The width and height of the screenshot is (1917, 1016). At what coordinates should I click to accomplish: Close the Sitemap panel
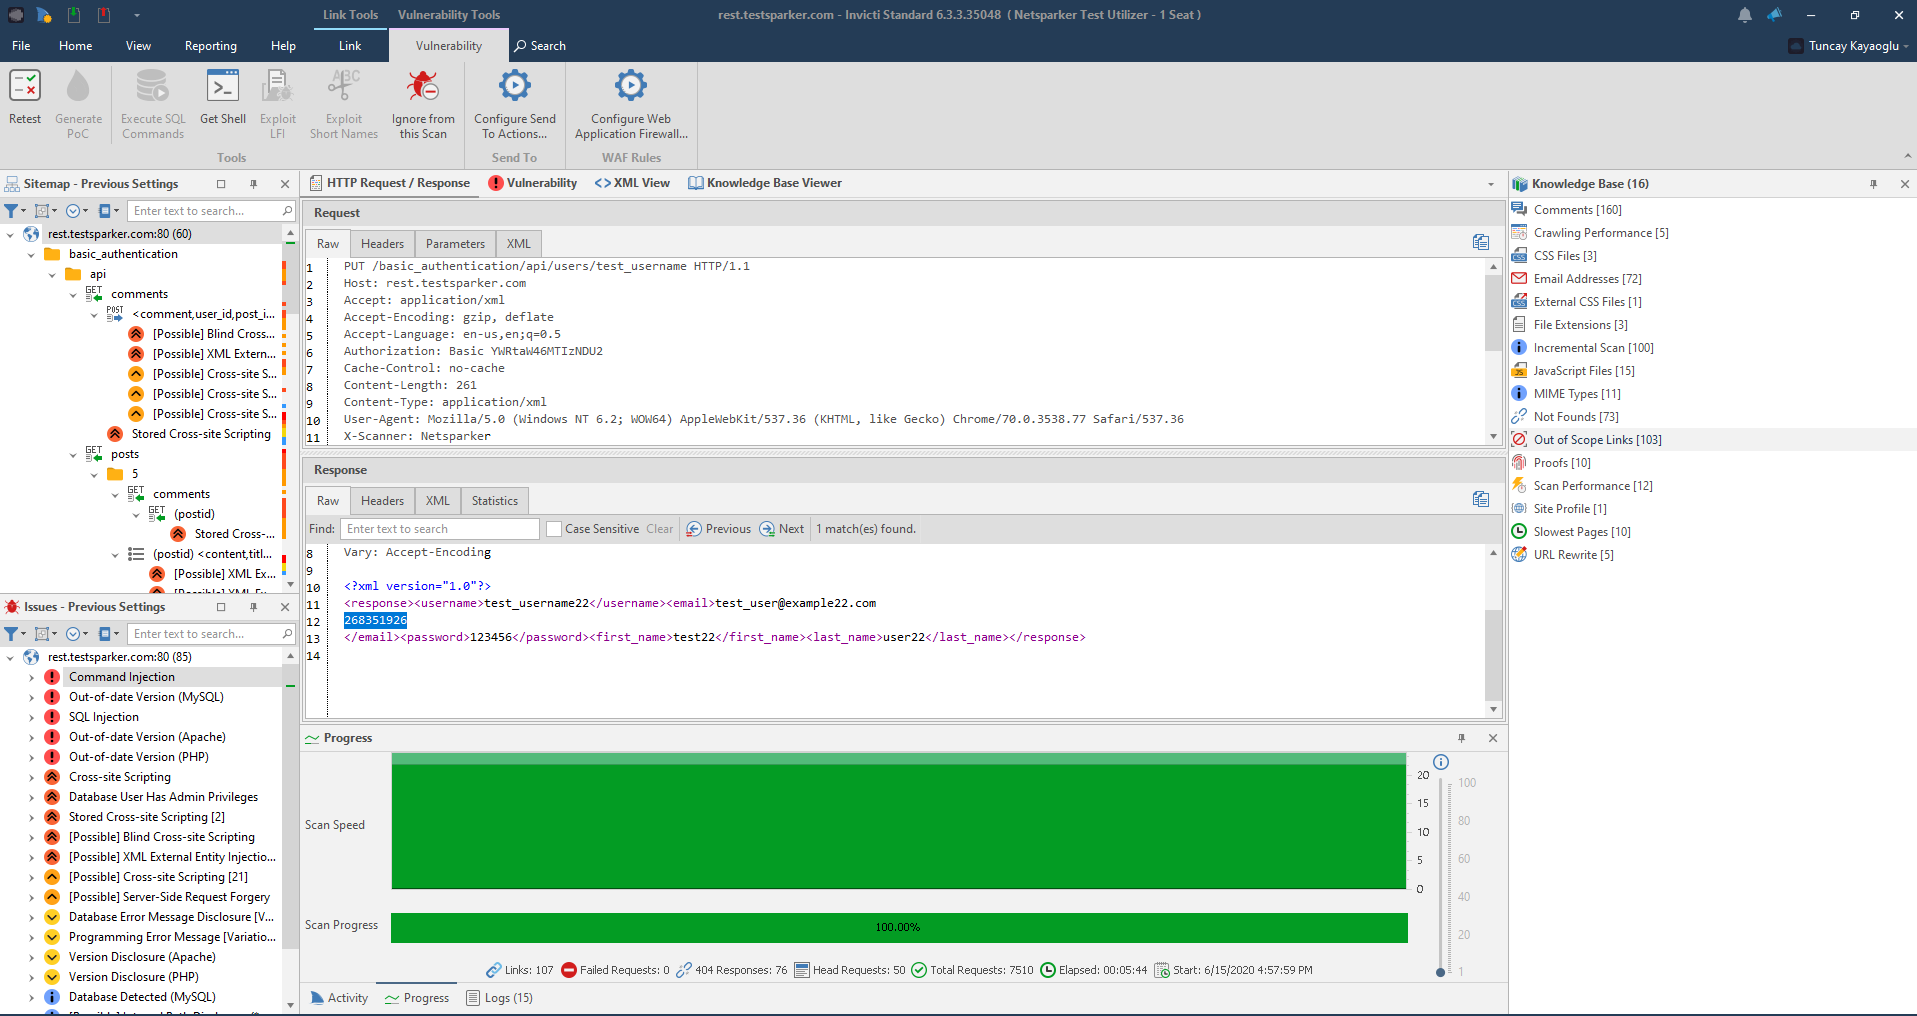pyautogui.click(x=285, y=184)
